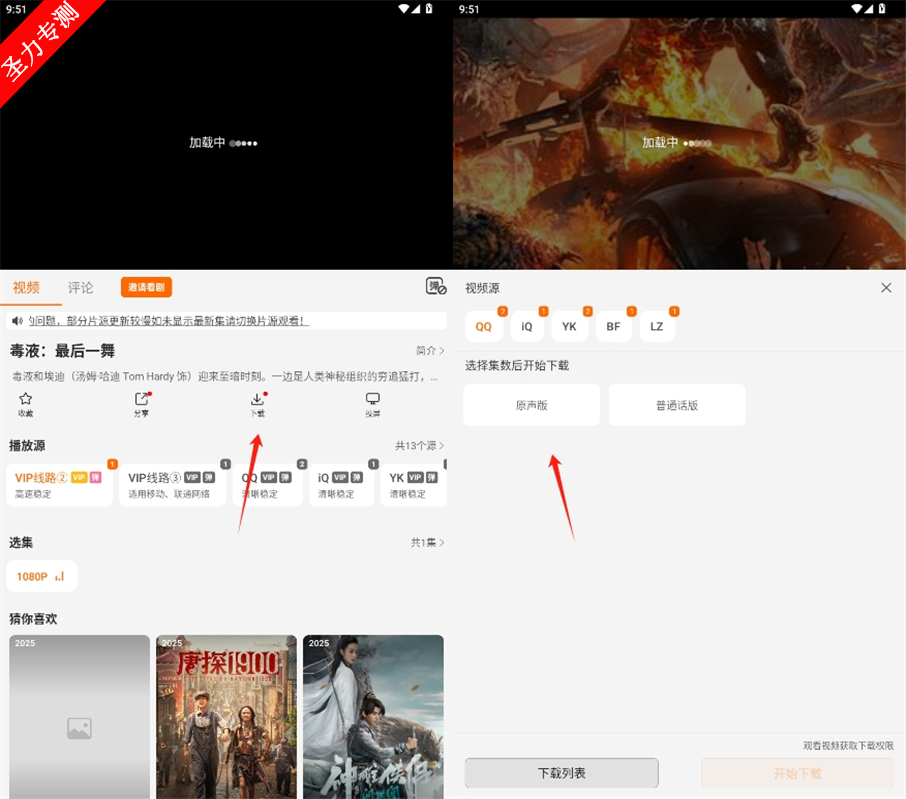Tap the 观看视频获取下载权限 hint text

pyautogui.click(x=848, y=746)
